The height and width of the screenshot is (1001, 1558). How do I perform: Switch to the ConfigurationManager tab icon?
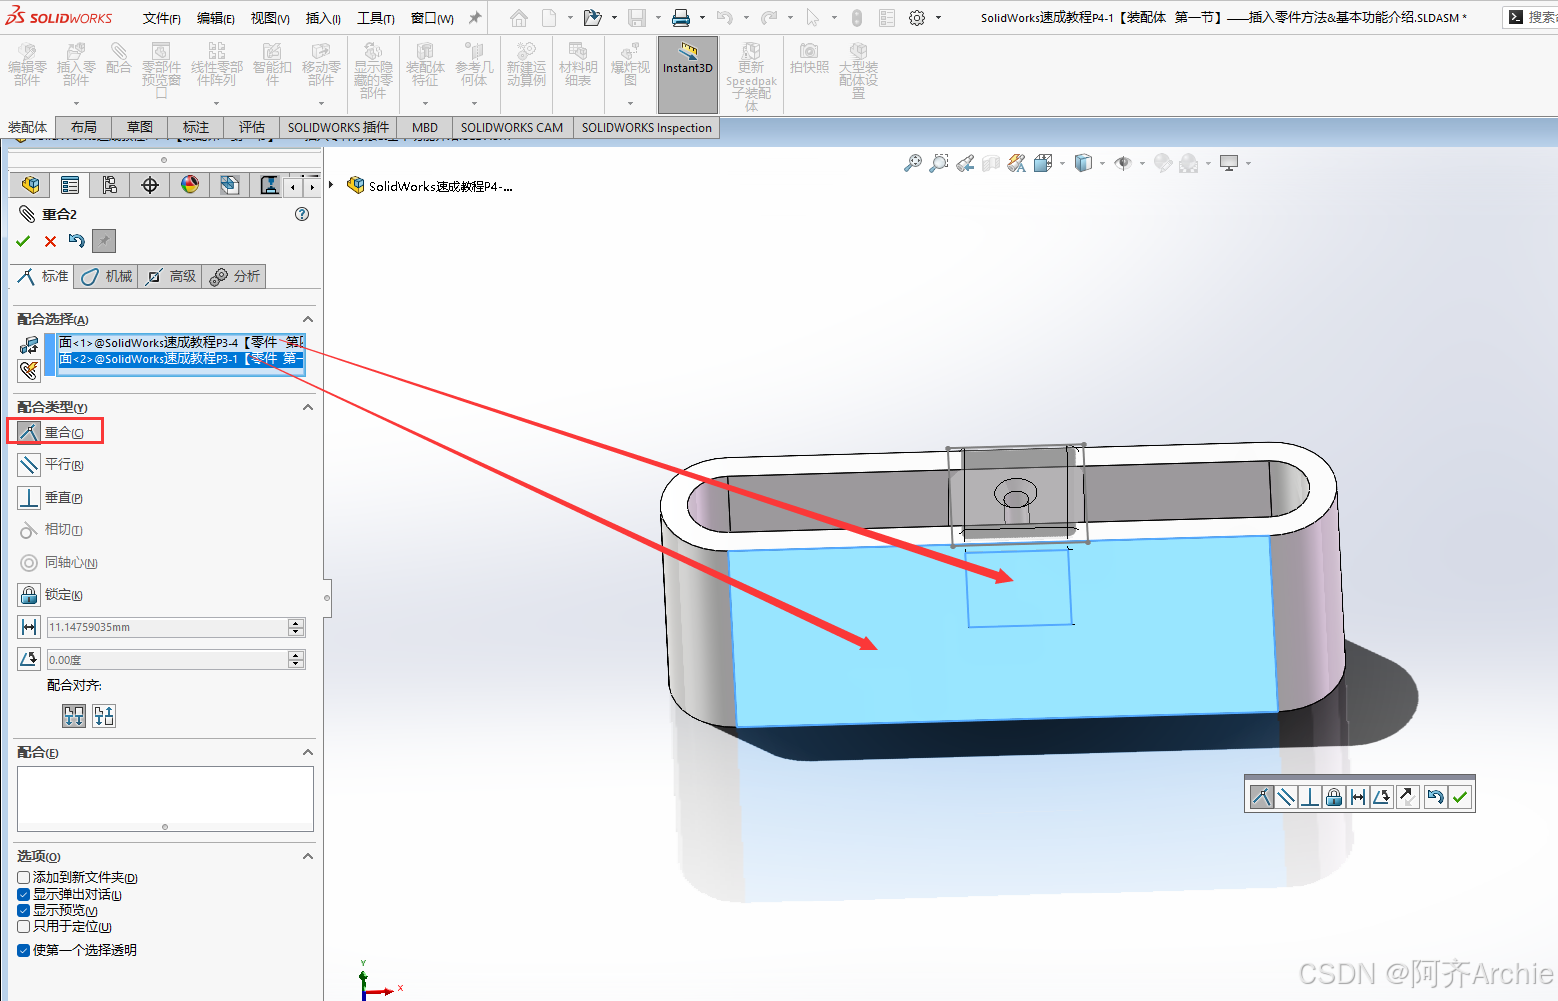[x=109, y=185]
